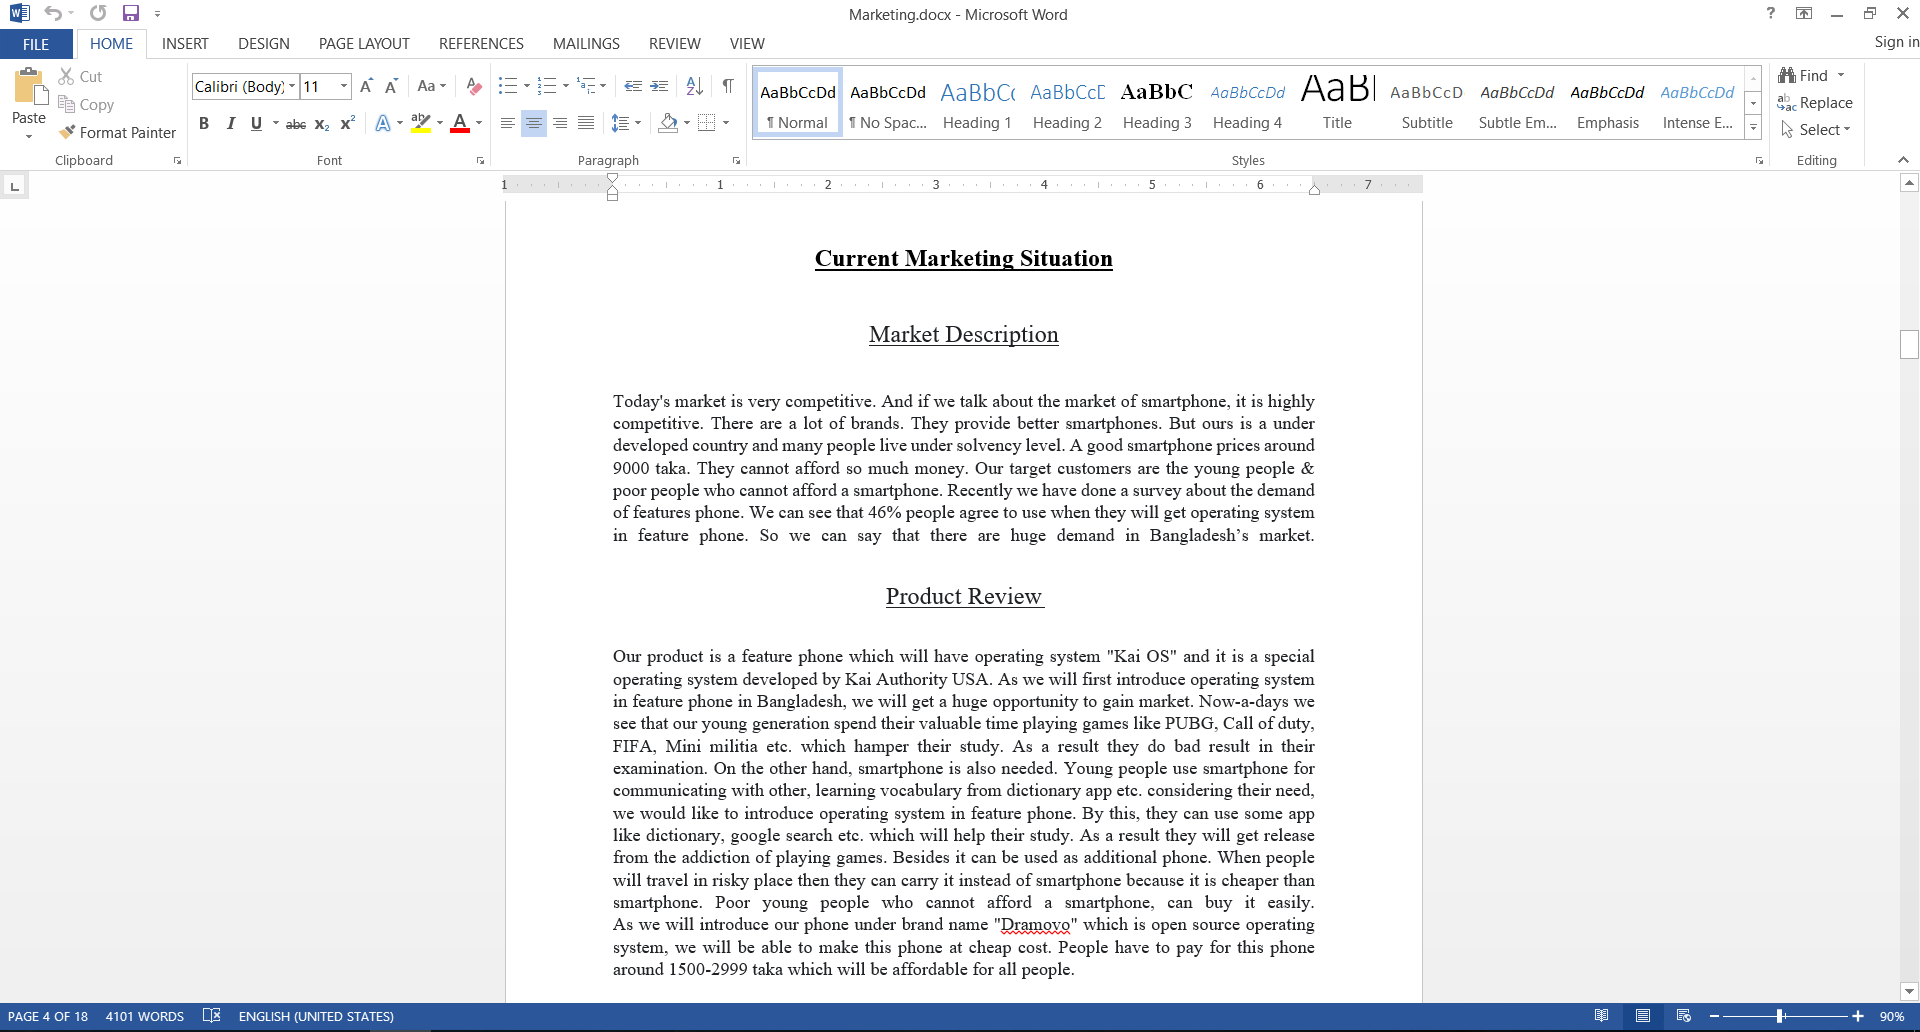
Task: Switch to Read Mode view icon
Action: pyautogui.click(x=1601, y=1016)
